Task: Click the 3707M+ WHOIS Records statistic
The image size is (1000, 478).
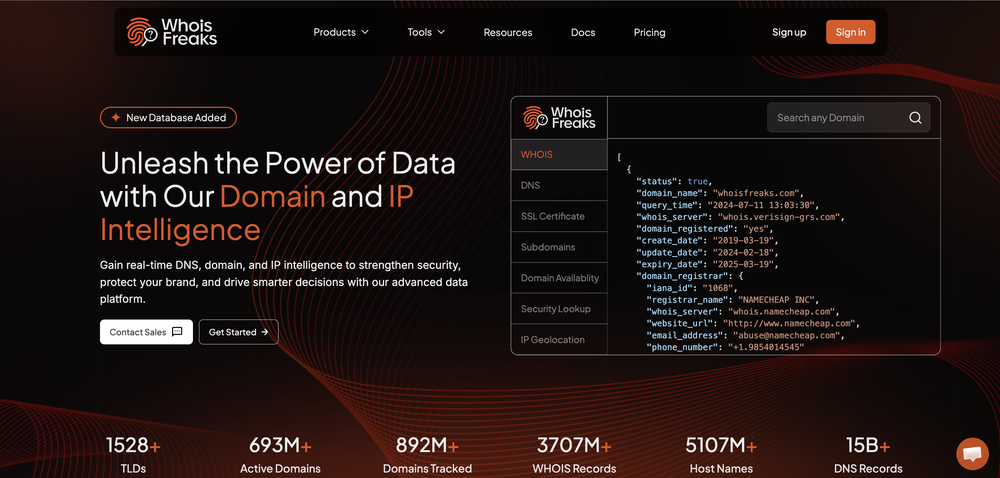Action: (574, 455)
